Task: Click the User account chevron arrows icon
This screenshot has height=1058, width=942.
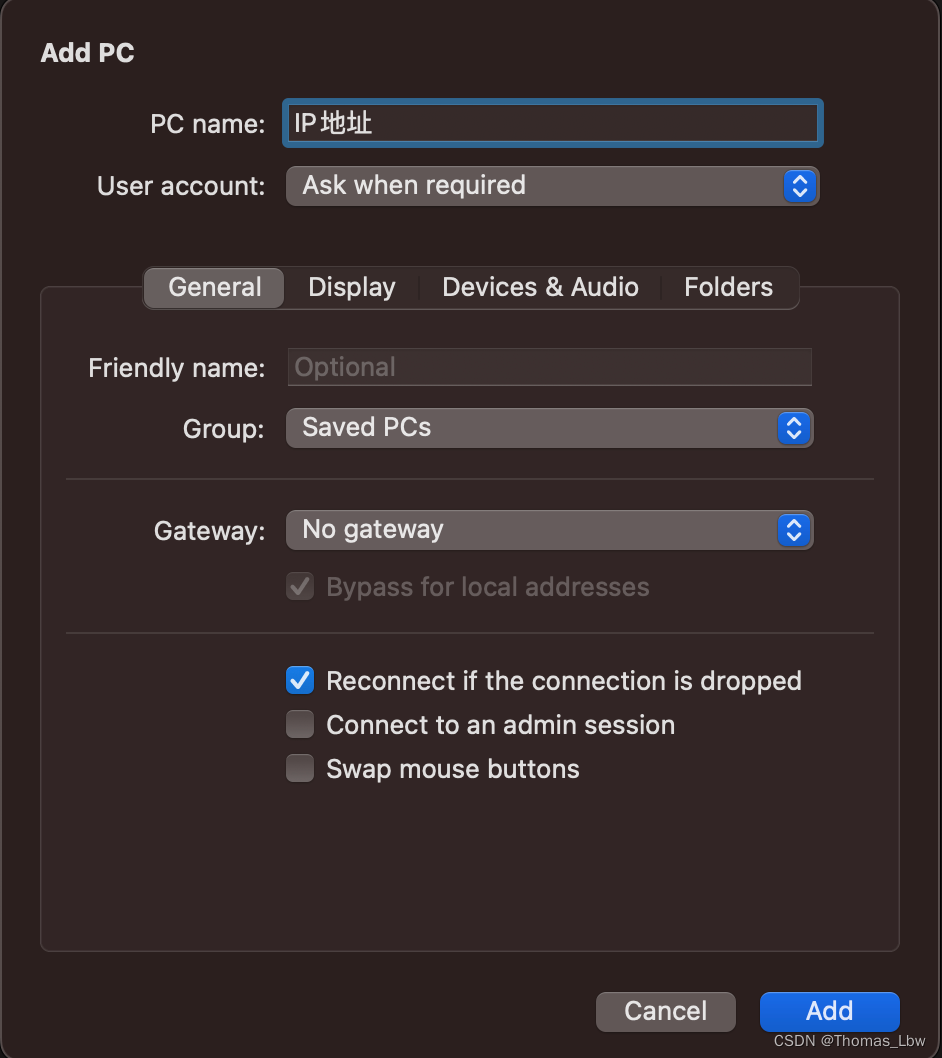Action: [x=798, y=186]
